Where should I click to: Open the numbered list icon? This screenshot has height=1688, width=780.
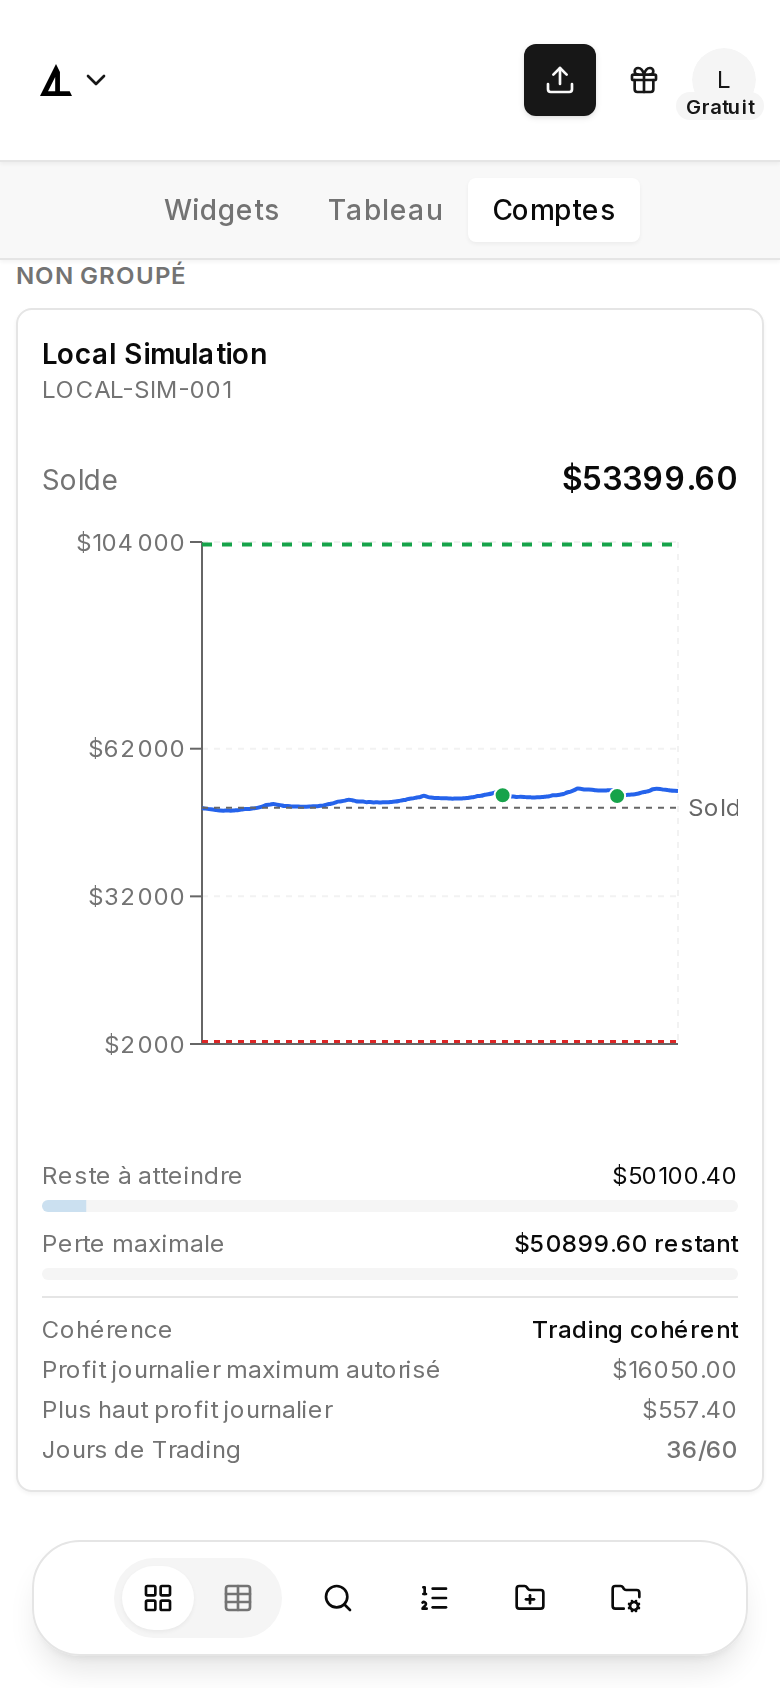434,1598
